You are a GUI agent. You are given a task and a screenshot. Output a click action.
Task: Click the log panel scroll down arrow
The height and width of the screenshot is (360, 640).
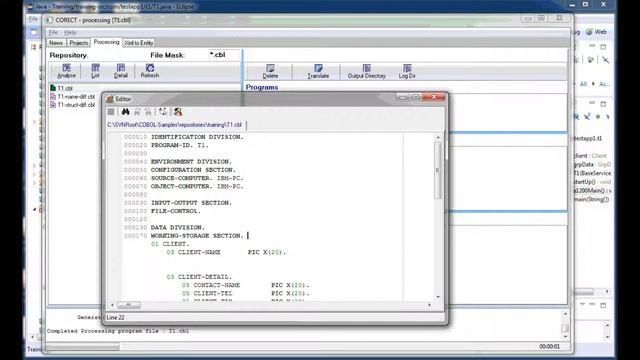[x=565, y=337]
